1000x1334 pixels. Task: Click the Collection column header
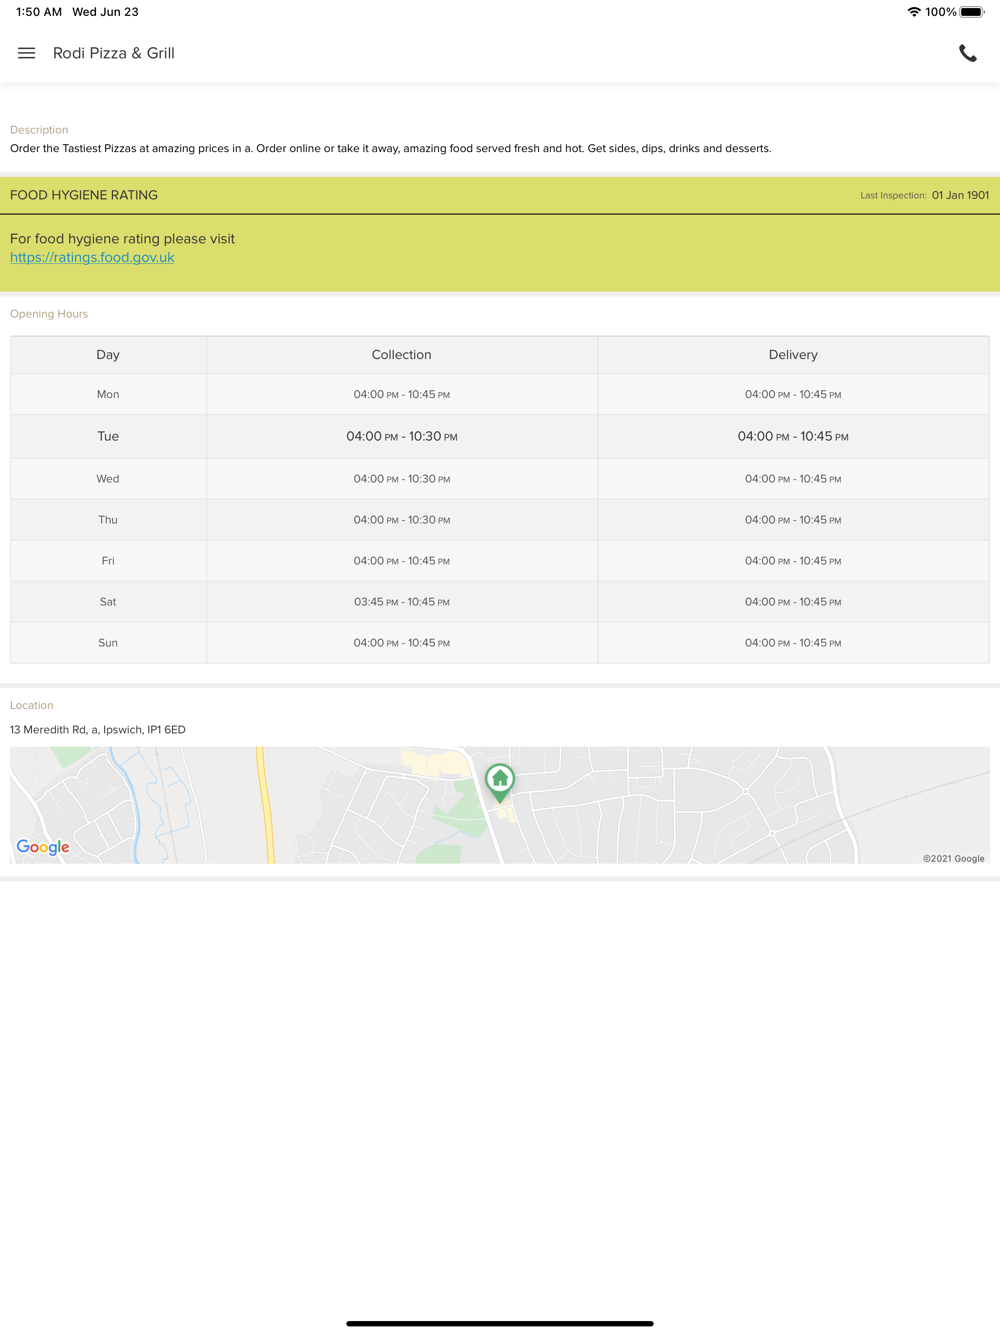pyautogui.click(x=402, y=355)
